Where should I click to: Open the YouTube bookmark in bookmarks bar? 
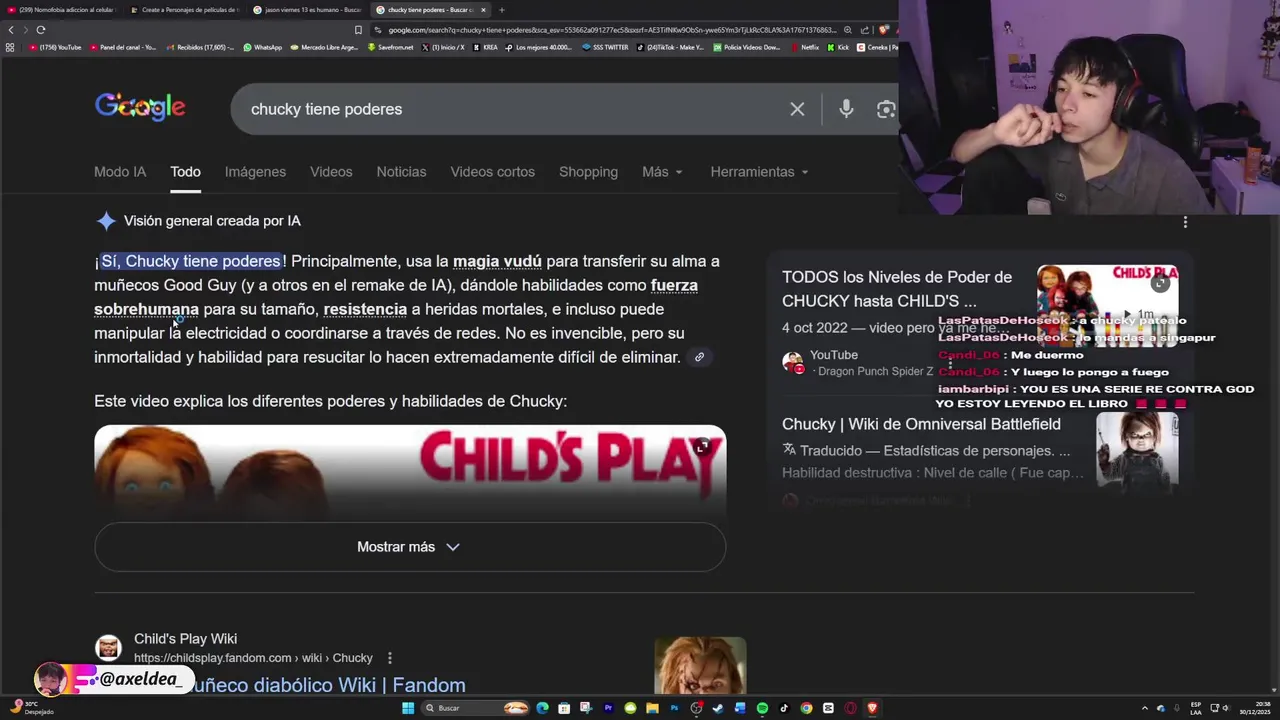click(56, 47)
